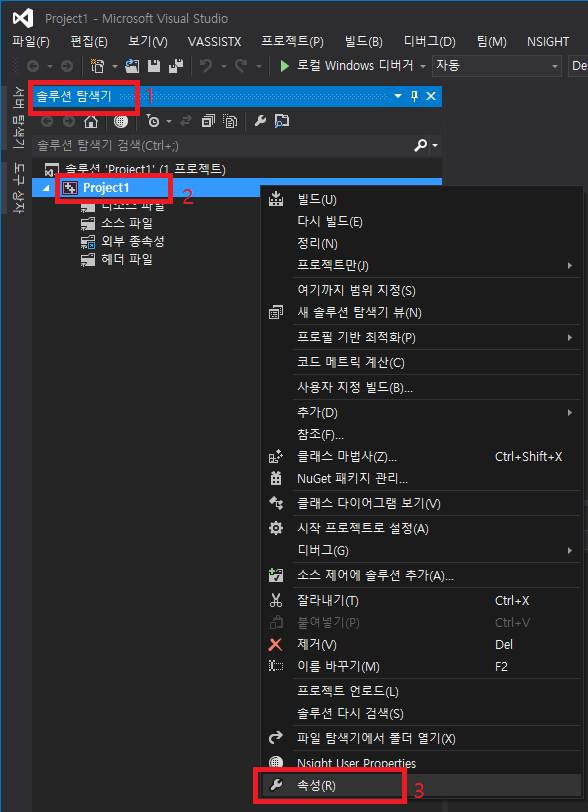This screenshot has height=812, width=588.
Task: Close the 솔루션 탐색기 panel
Action: (x=431, y=96)
